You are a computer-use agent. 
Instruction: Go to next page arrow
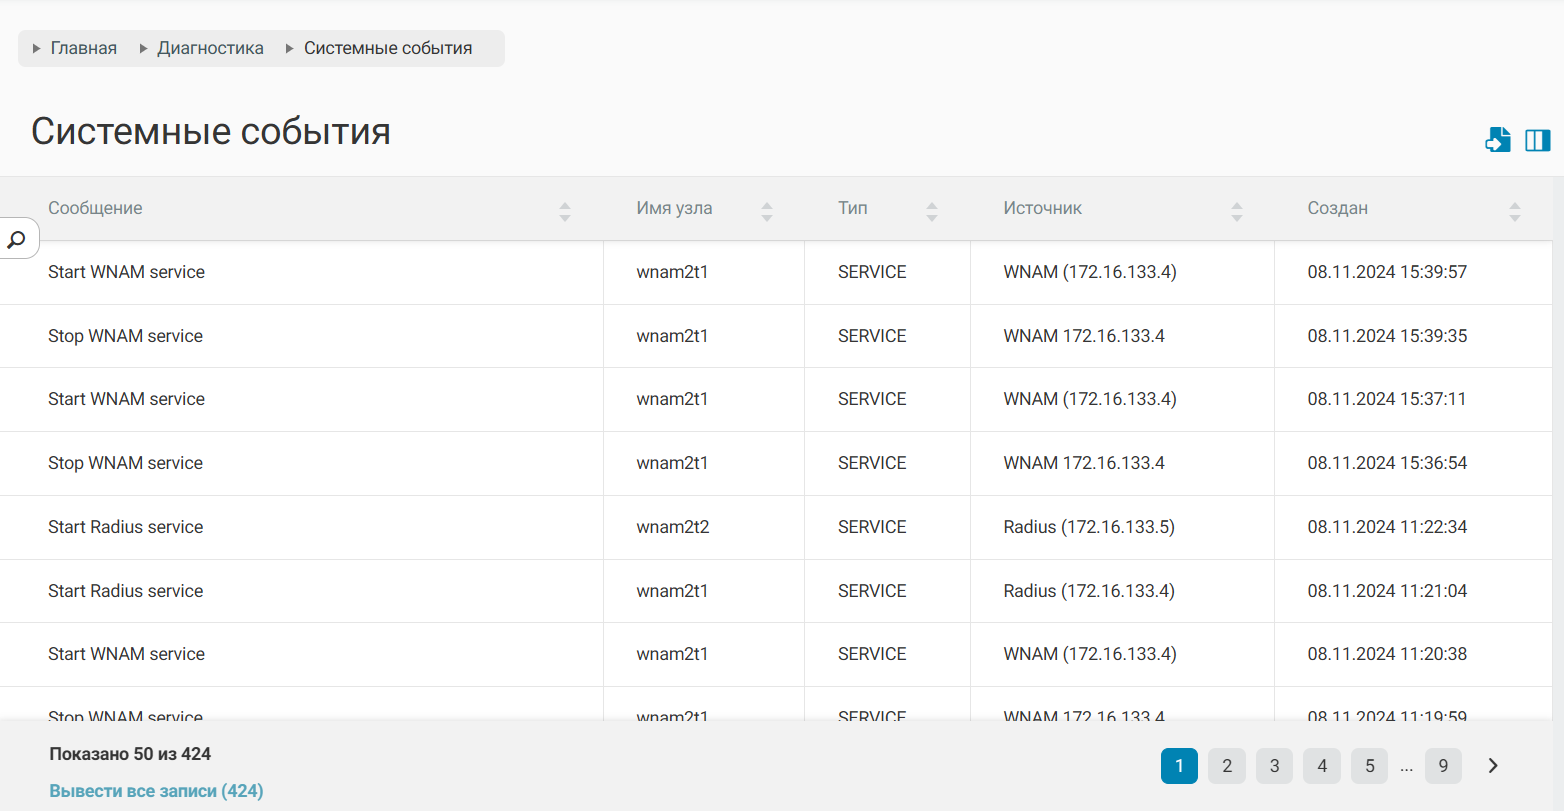click(1493, 766)
